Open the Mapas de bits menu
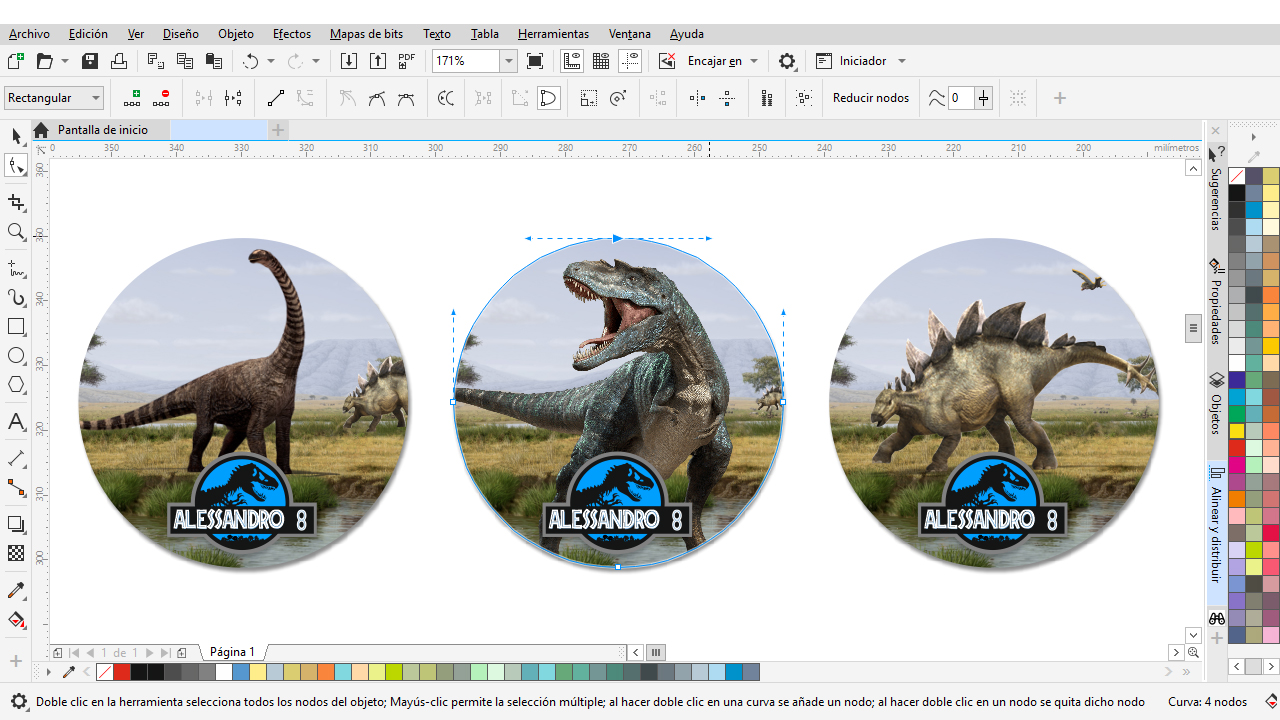Image resolution: width=1280 pixels, height=720 pixels. tap(366, 34)
